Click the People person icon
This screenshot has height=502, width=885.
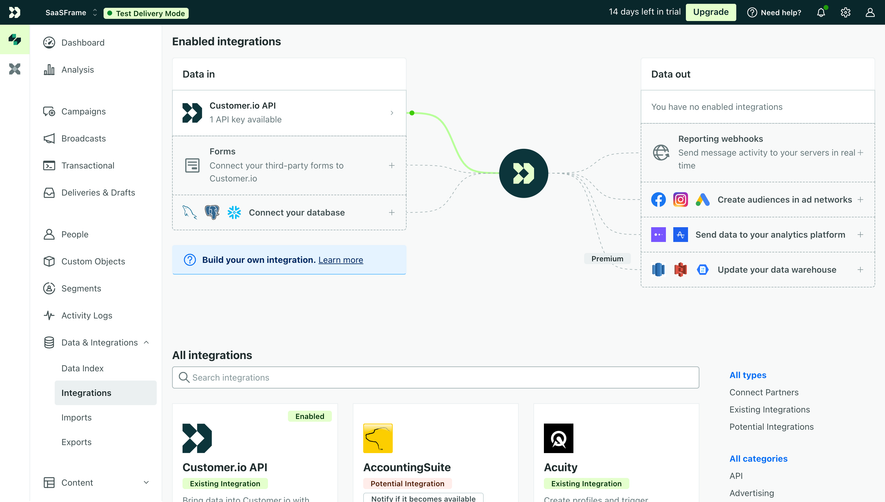tap(49, 234)
